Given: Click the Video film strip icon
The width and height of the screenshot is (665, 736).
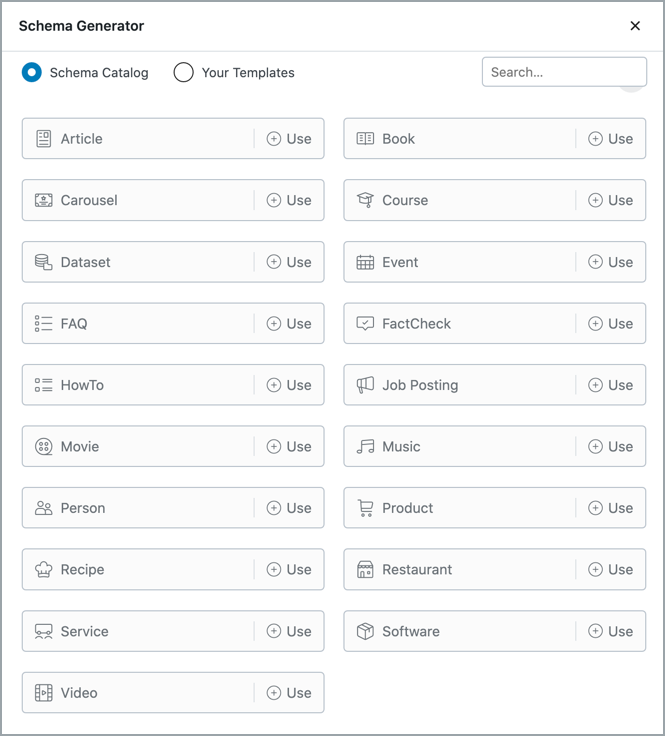Looking at the screenshot, I should 44,693.
